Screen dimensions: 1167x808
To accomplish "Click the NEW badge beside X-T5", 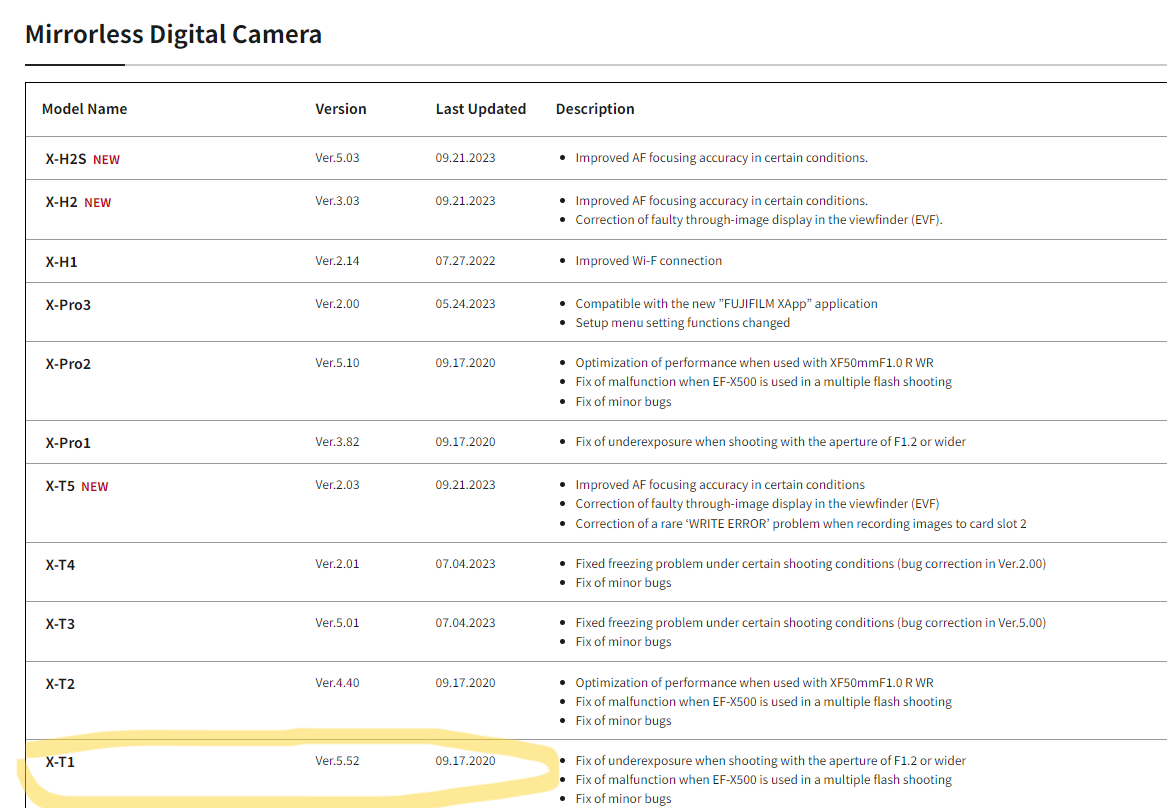I will coord(95,487).
